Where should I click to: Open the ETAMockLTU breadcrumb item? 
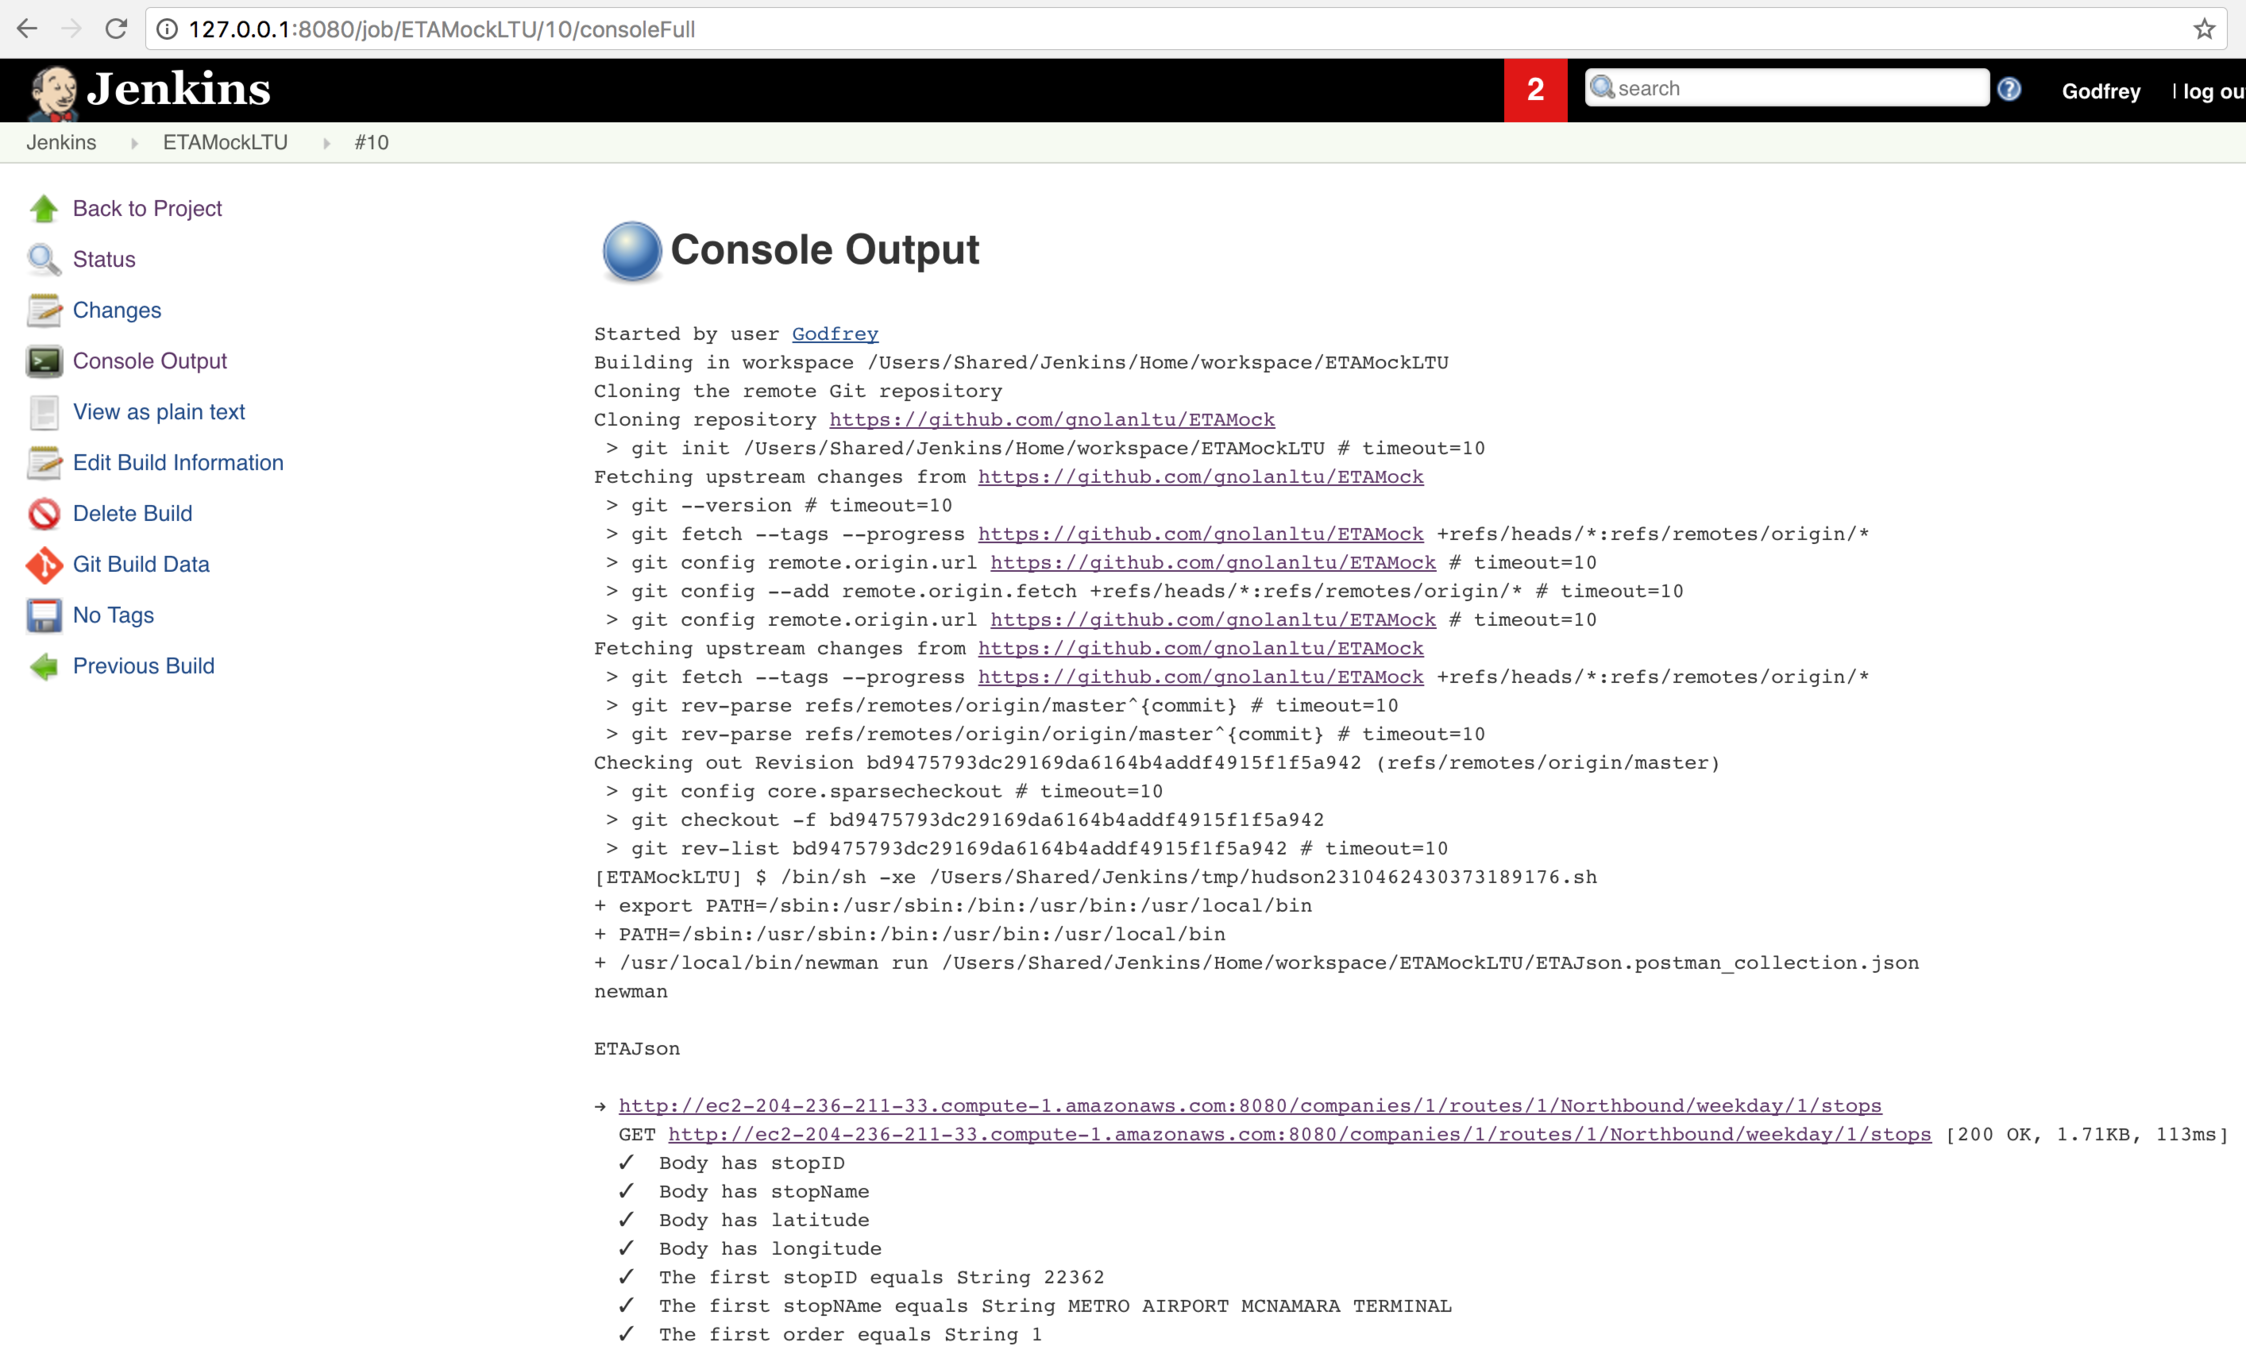tap(225, 143)
